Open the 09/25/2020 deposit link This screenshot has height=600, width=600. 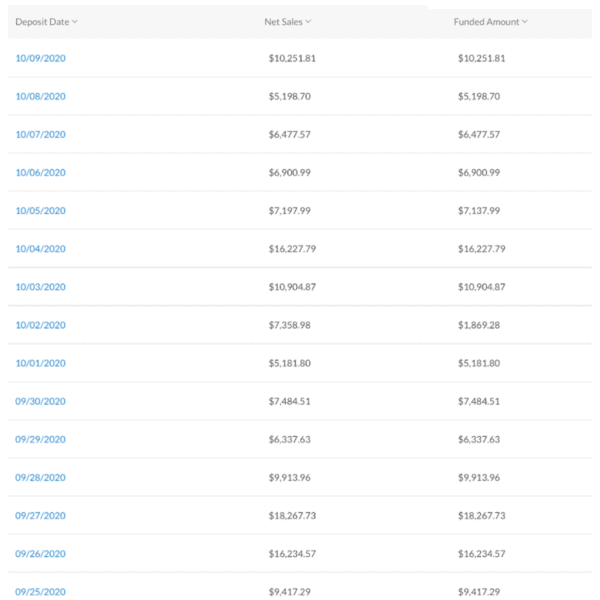41,592
